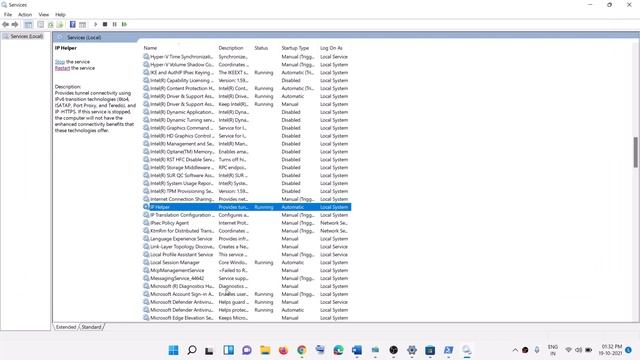Click the Stop the service link
Screen dimensions: 640x360
pyautogui.click(x=60, y=62)
